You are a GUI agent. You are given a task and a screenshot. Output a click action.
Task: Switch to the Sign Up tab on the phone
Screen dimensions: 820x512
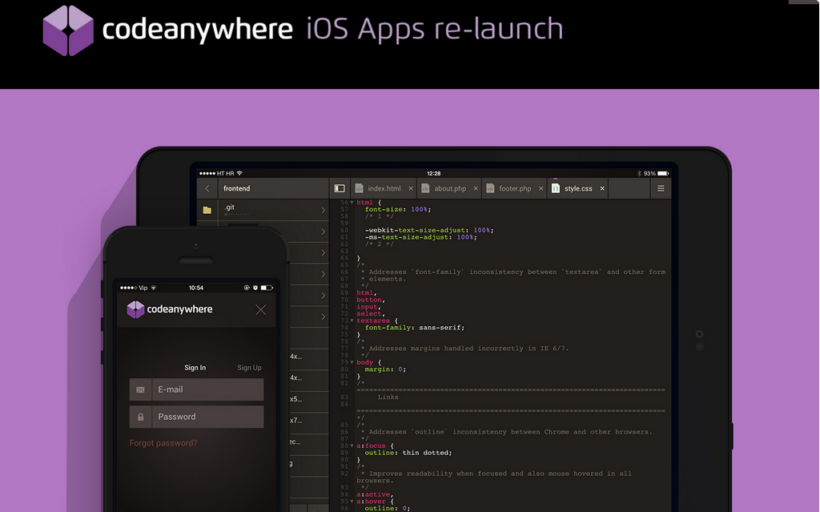tap(249, 368)
